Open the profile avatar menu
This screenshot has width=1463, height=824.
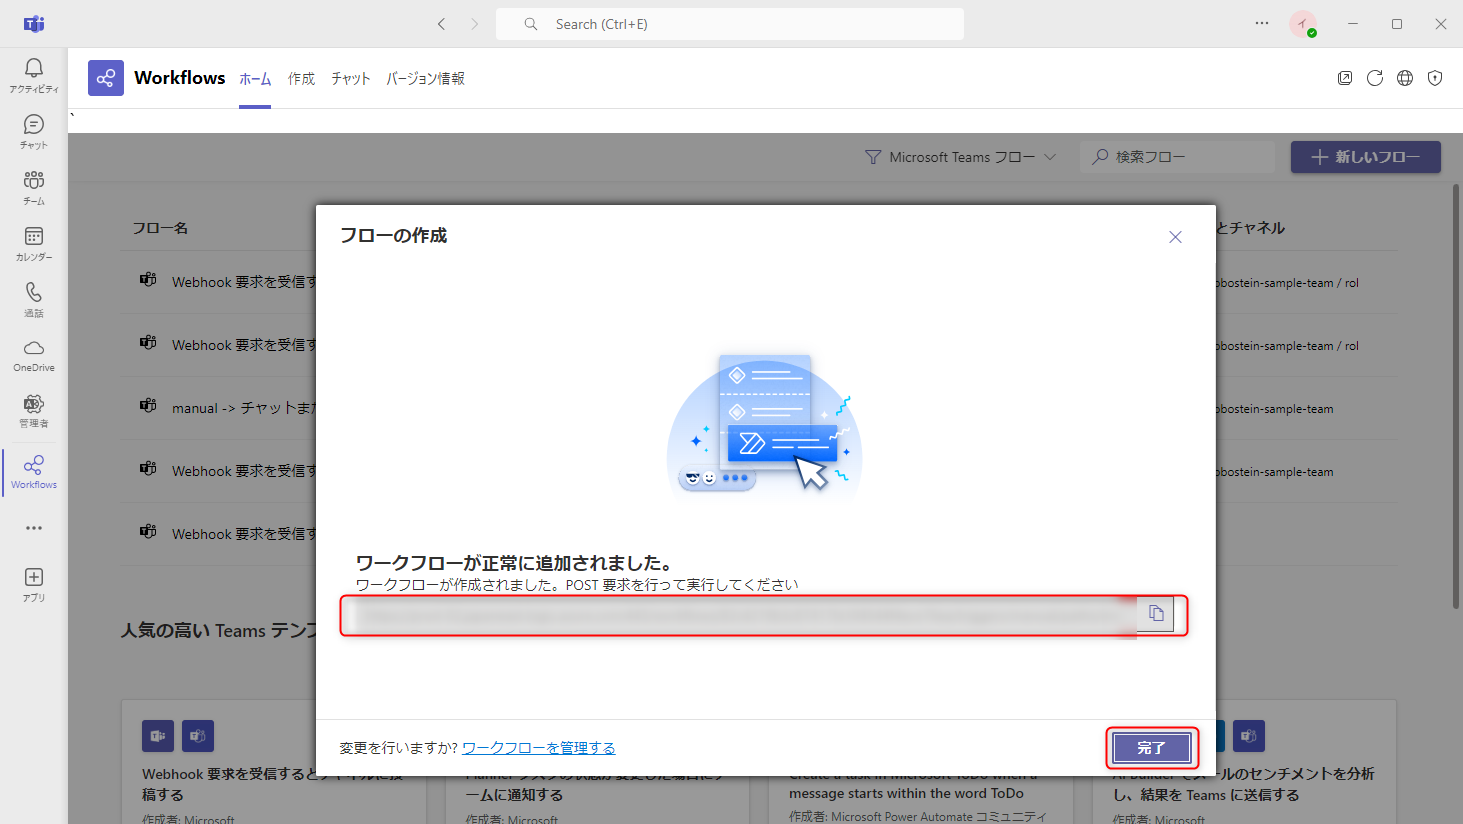coord(1303,24)
